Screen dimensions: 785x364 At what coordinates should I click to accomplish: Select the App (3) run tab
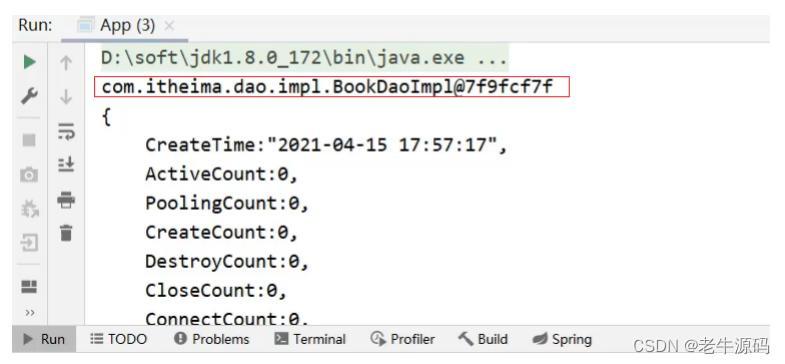pyautogui.click(x=117, y=26)
